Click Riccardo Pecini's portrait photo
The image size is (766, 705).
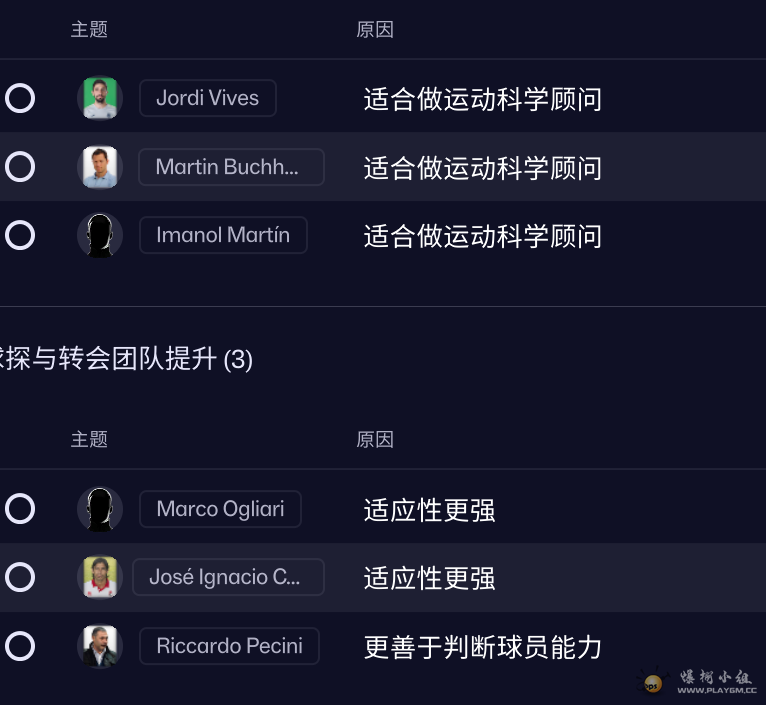(100, 646)
